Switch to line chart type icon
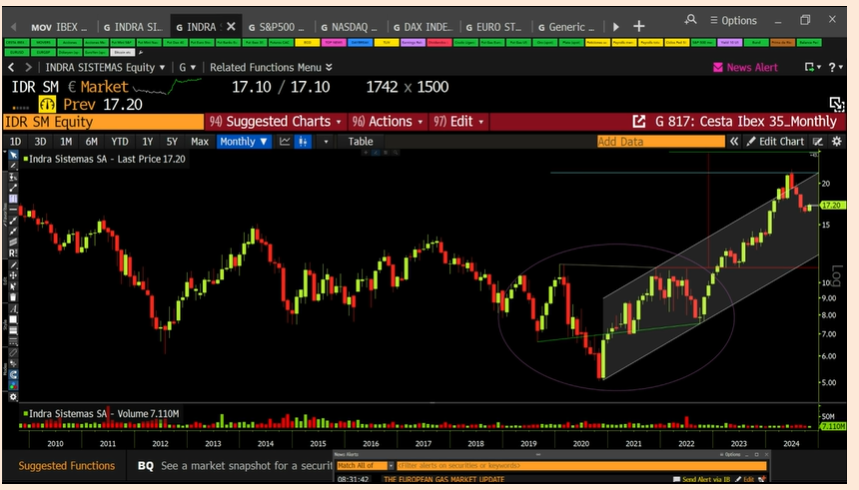 point(285,141)
